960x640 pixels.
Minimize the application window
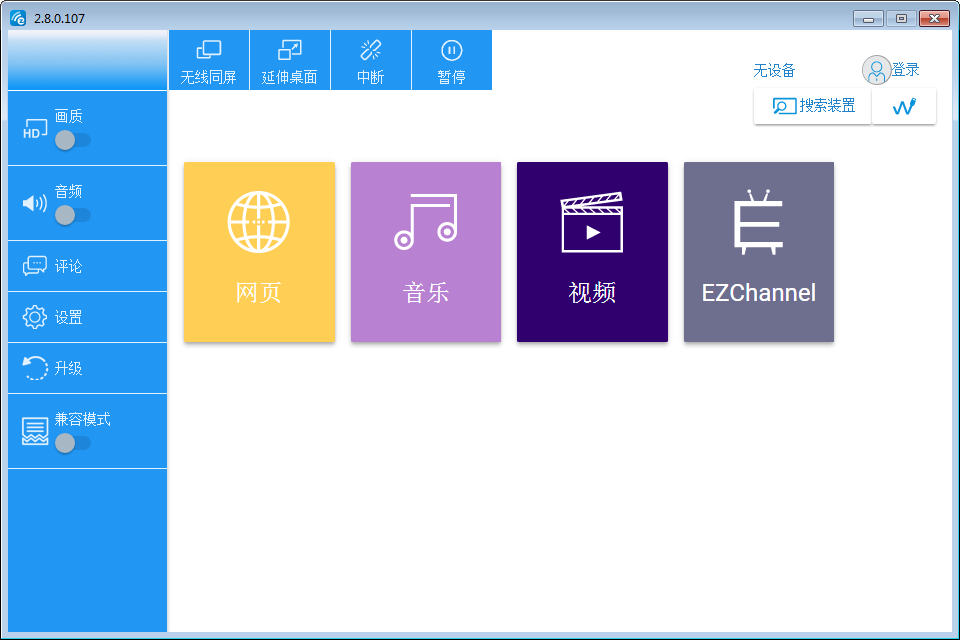(x=868, y=19)
